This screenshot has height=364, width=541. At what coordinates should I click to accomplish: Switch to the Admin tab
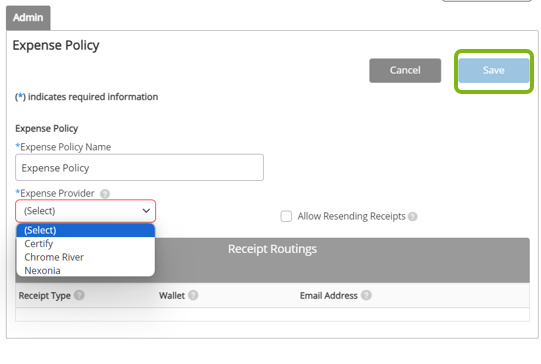click(28, 17)
